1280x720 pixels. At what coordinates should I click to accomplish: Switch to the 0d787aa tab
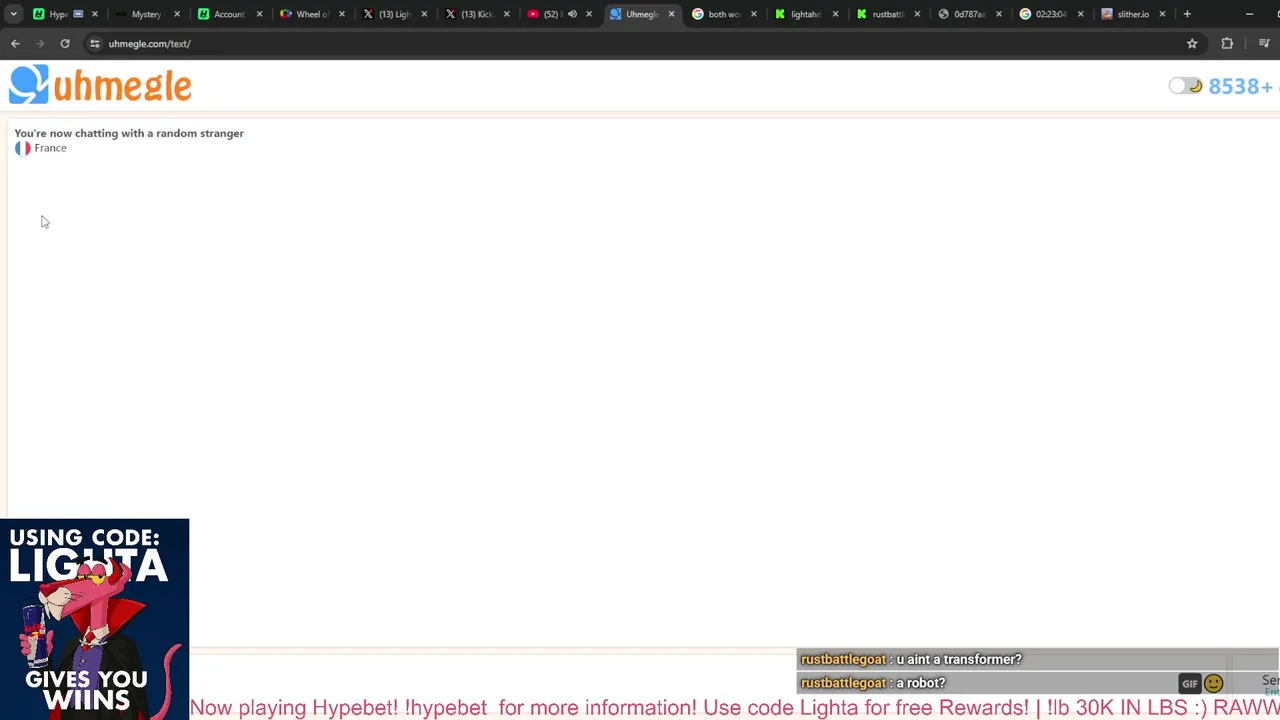pyautogui.click(x=968, y=14)
